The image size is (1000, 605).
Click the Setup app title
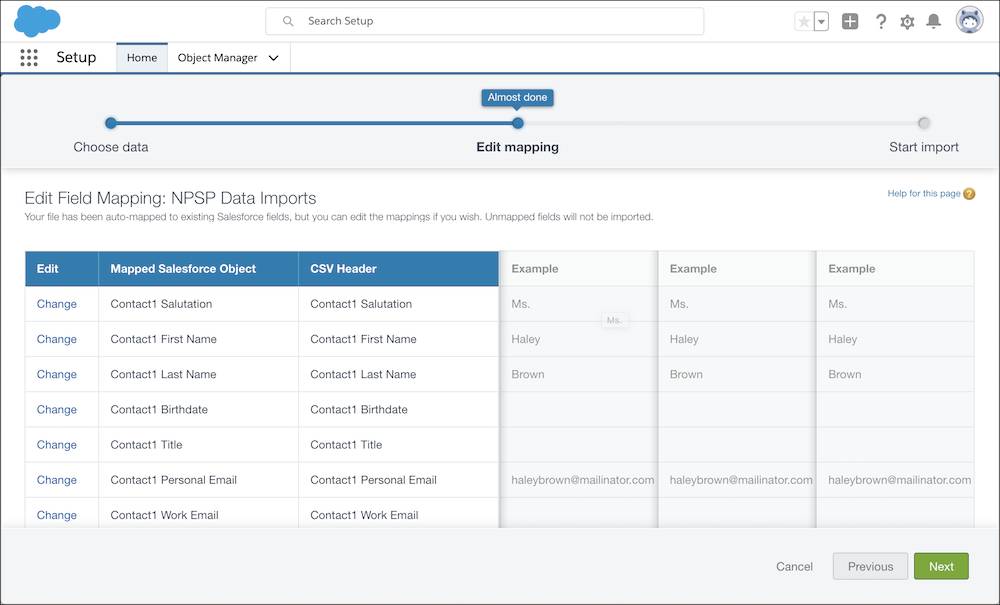76,57
